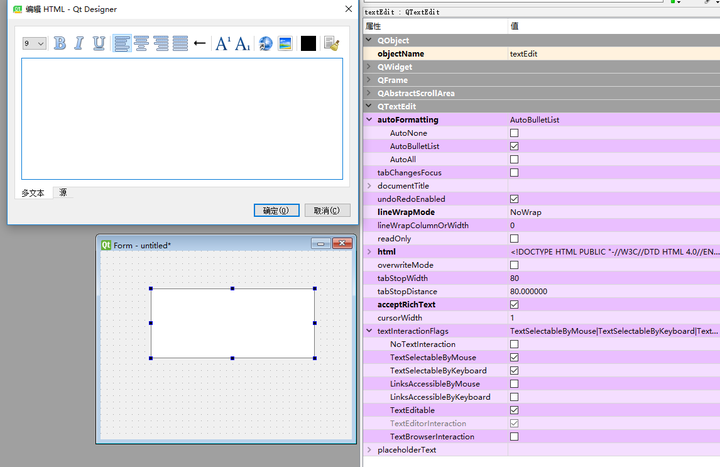Apply justified text alignment
The width and height of the screenshot is (720, 467).
180,43
